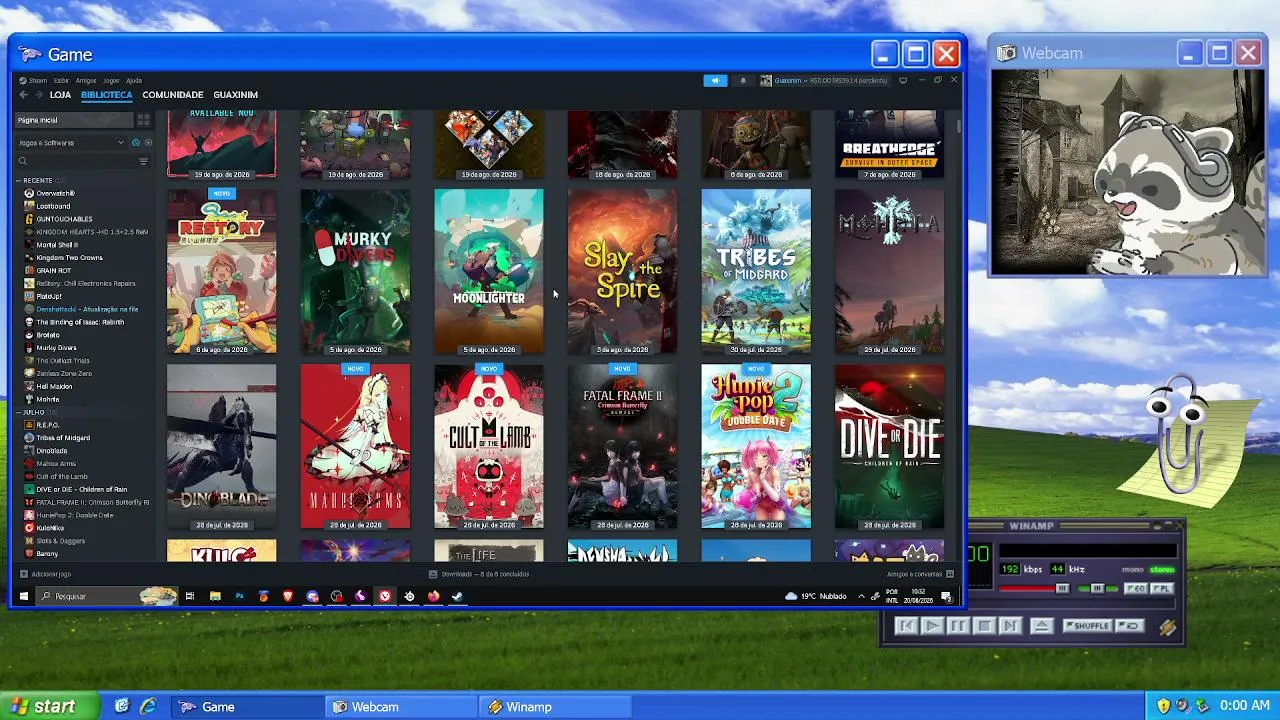Click the Pesquisar search box in inner taskbar
Screen dimensions: 1280x720
point(107,596)
